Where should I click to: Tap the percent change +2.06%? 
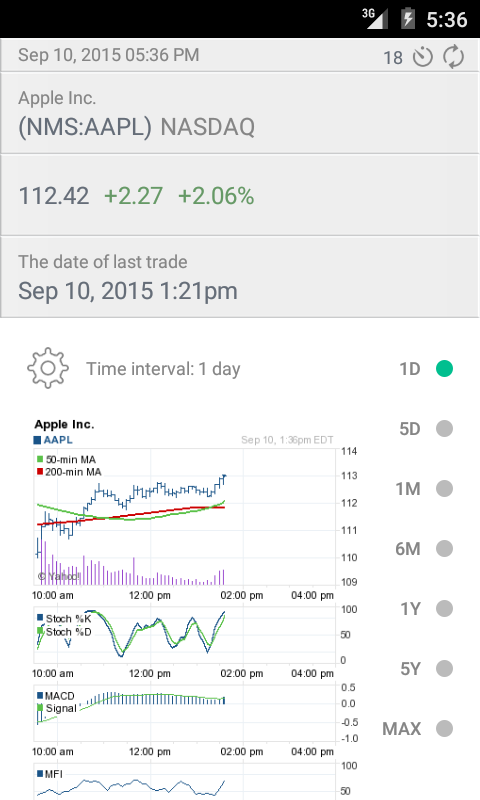point(216,196)
